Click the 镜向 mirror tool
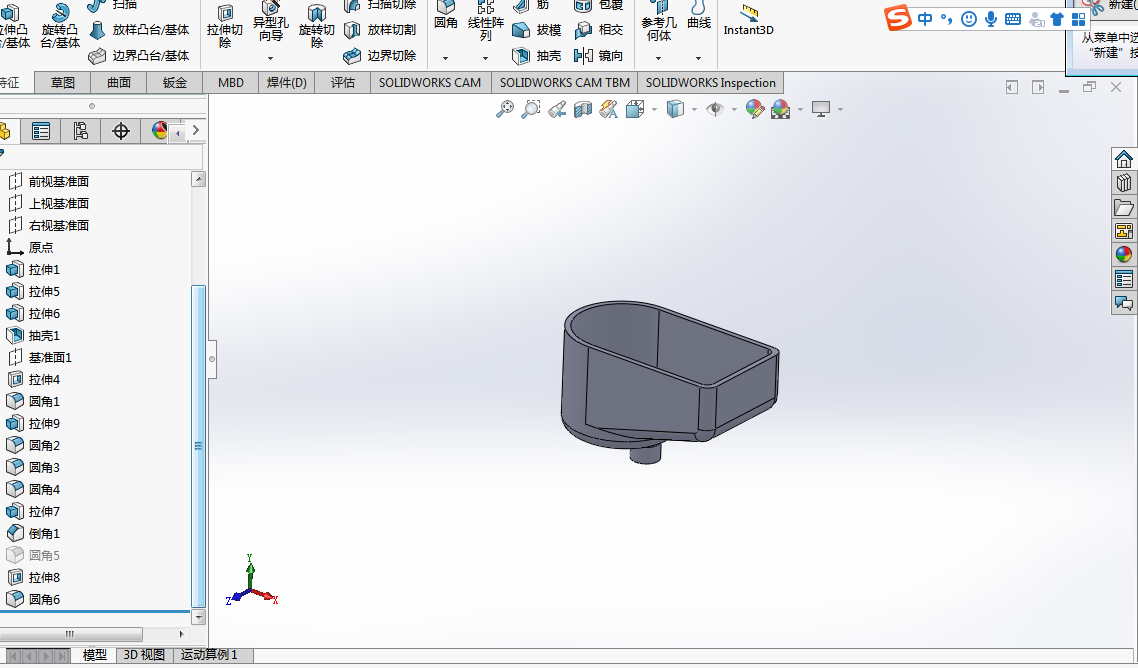The image size is (1138, 668). pos(599,56)
